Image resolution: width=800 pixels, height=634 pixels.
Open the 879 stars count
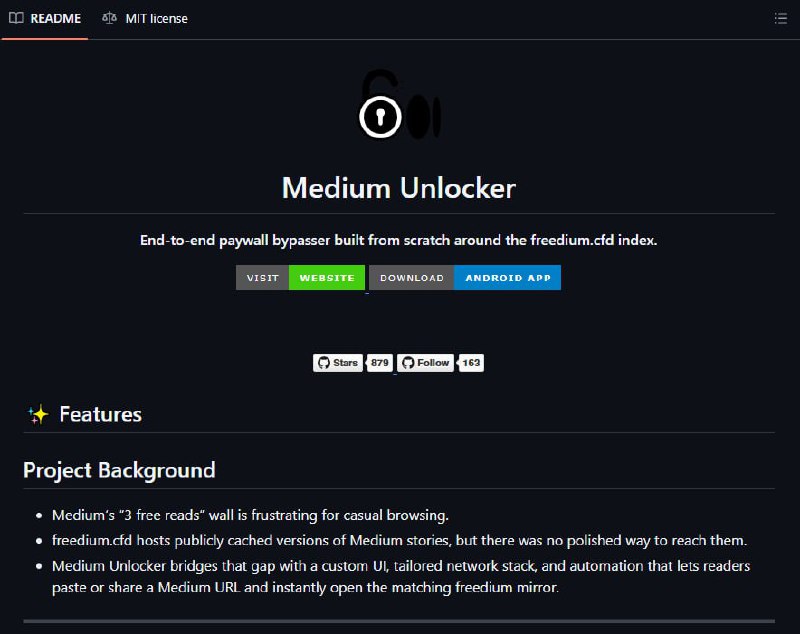pyautogui.click(x=380, y=363)
